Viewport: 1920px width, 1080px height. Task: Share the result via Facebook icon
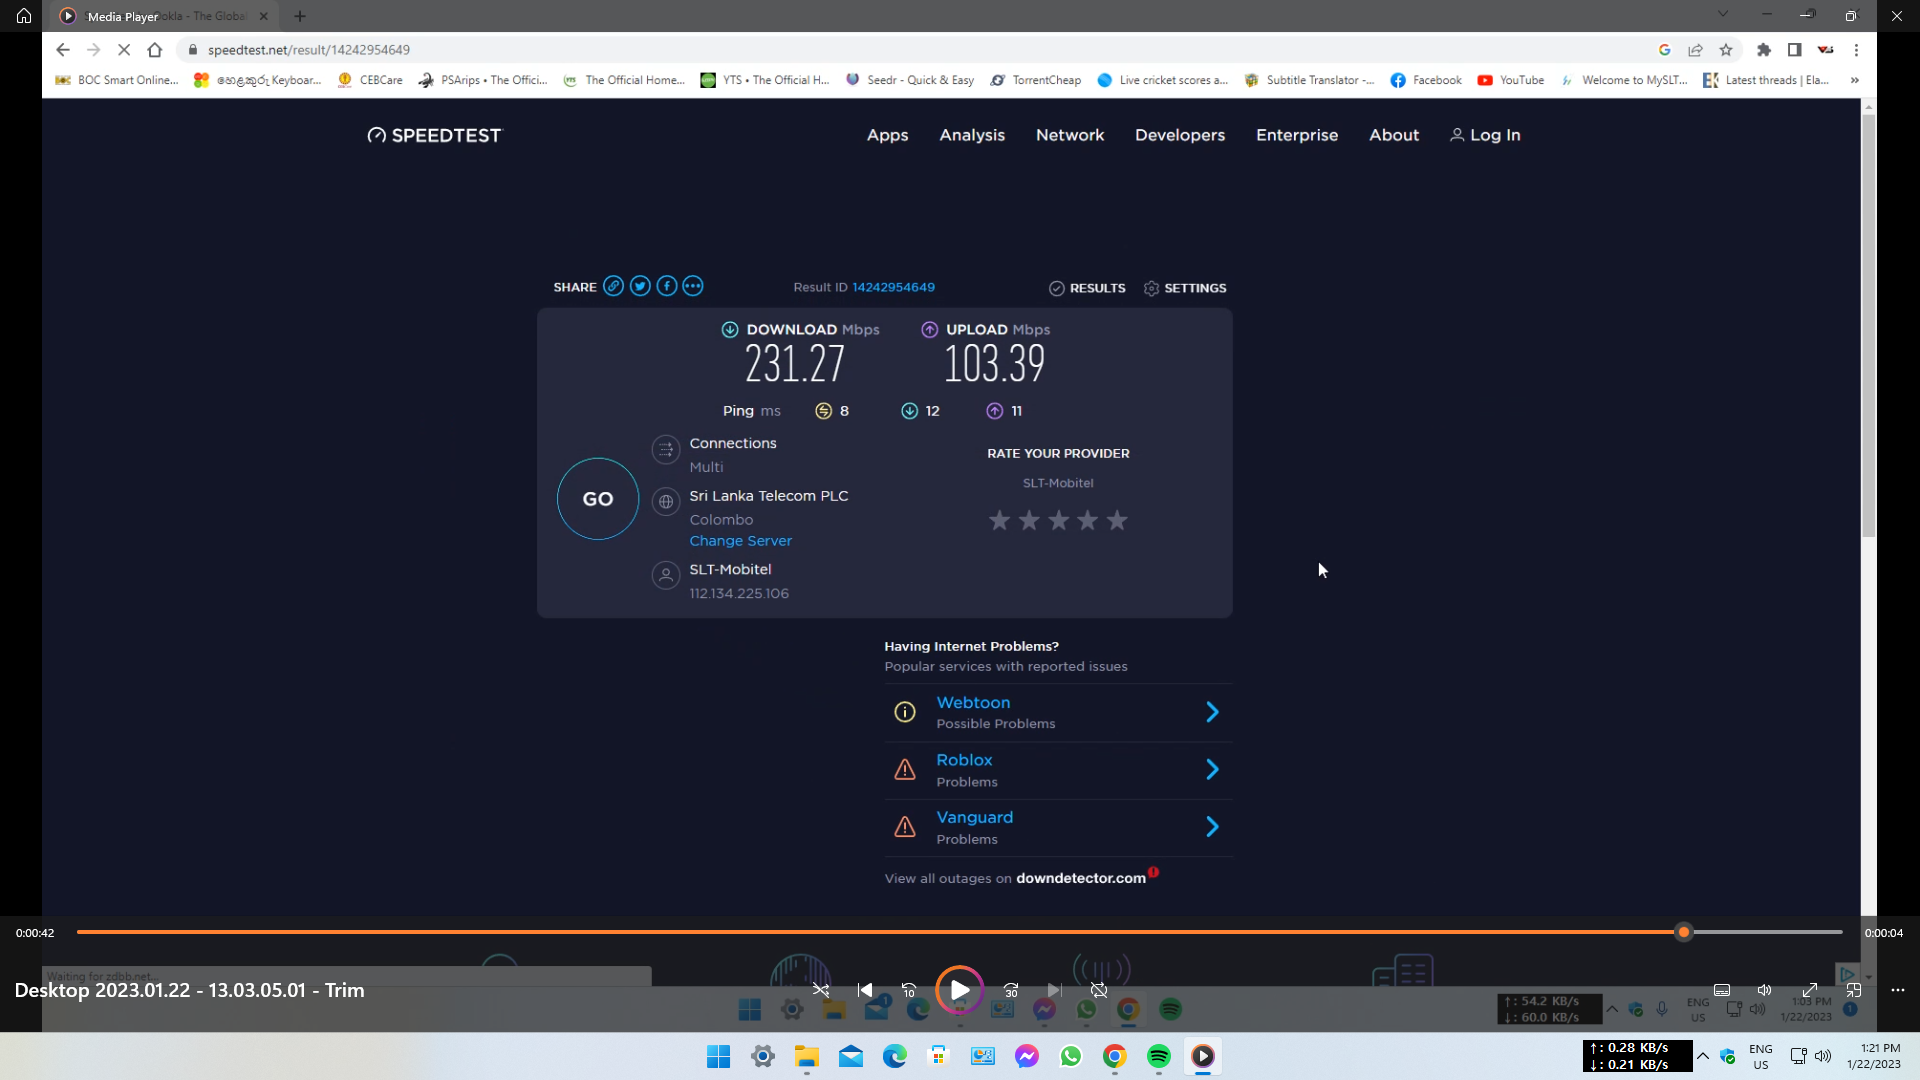[667, 287]
